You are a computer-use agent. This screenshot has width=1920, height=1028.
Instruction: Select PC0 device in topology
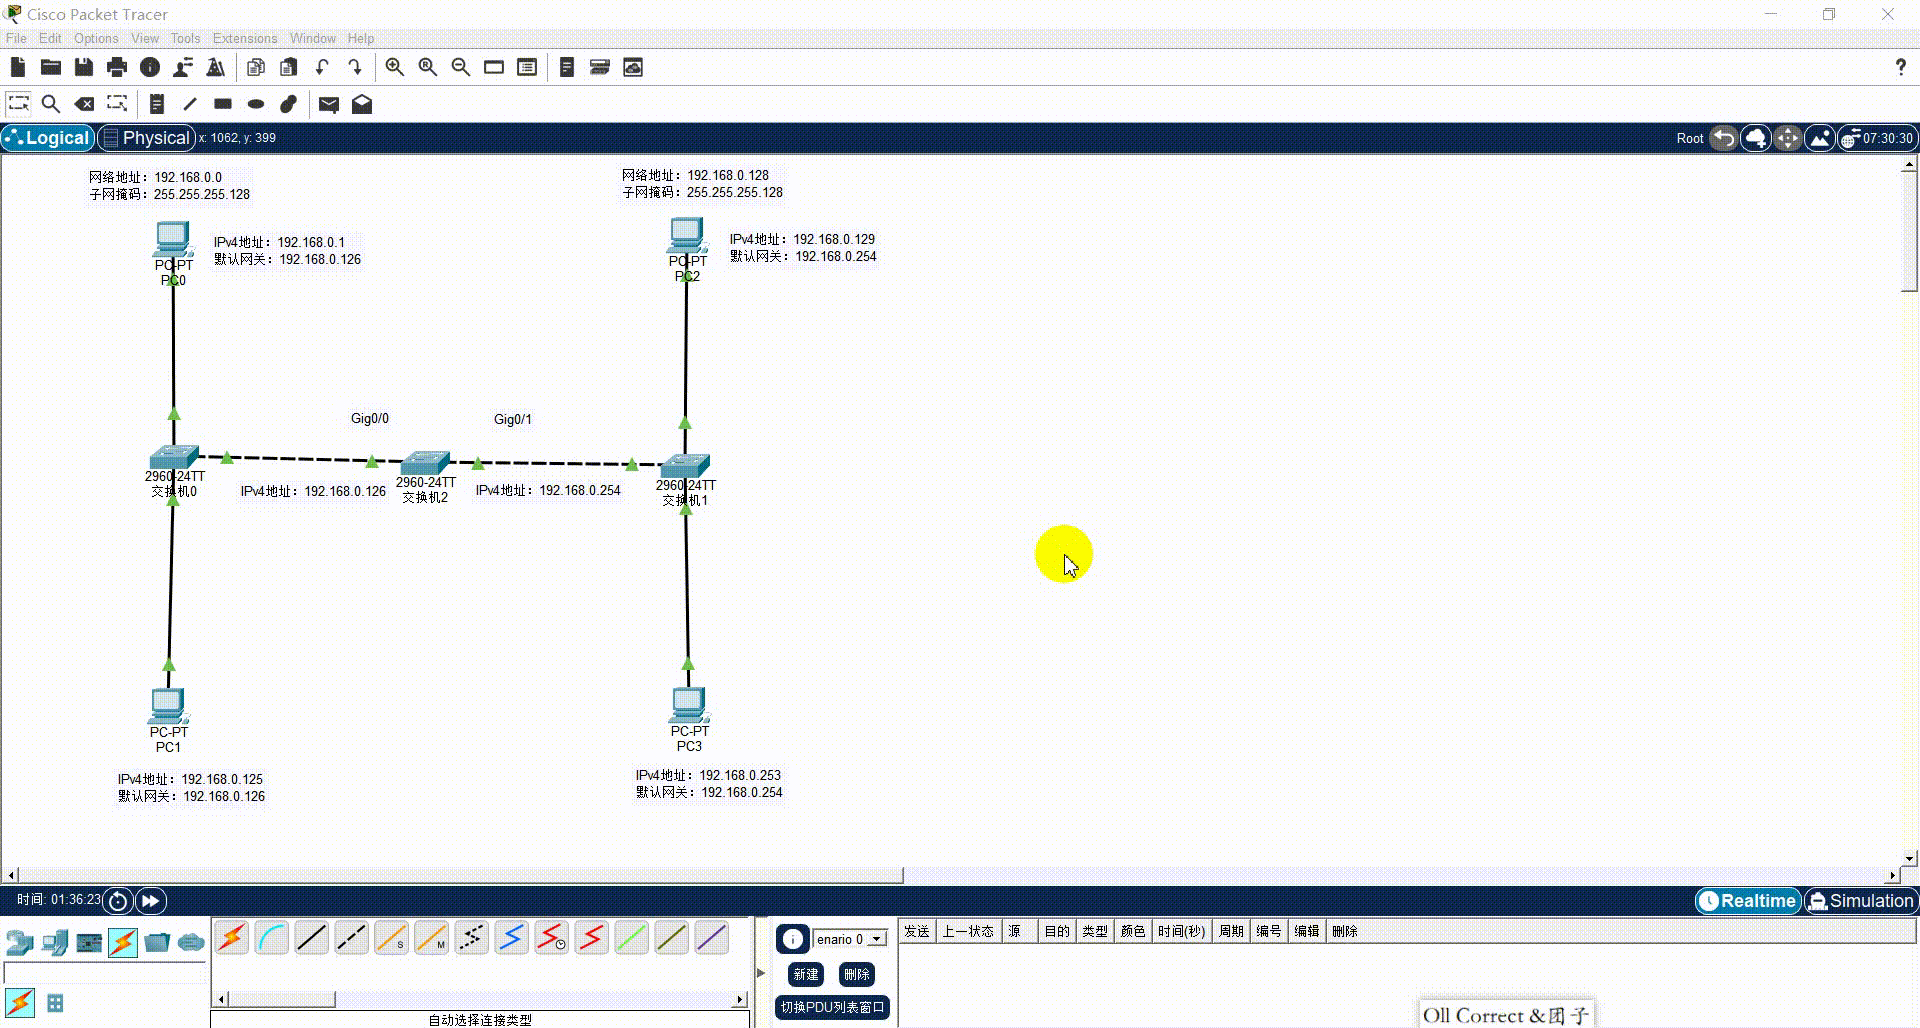click(173, 240)
